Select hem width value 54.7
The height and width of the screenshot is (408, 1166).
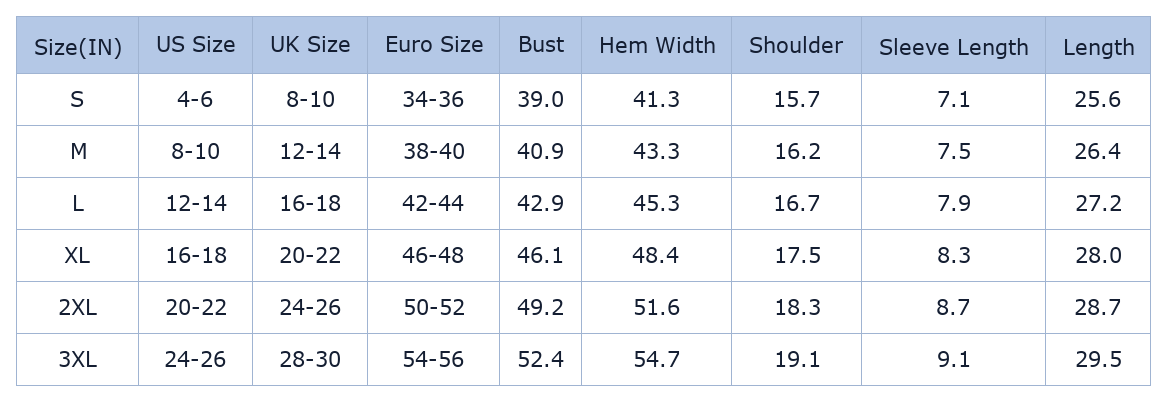click(x=656, y=360)
